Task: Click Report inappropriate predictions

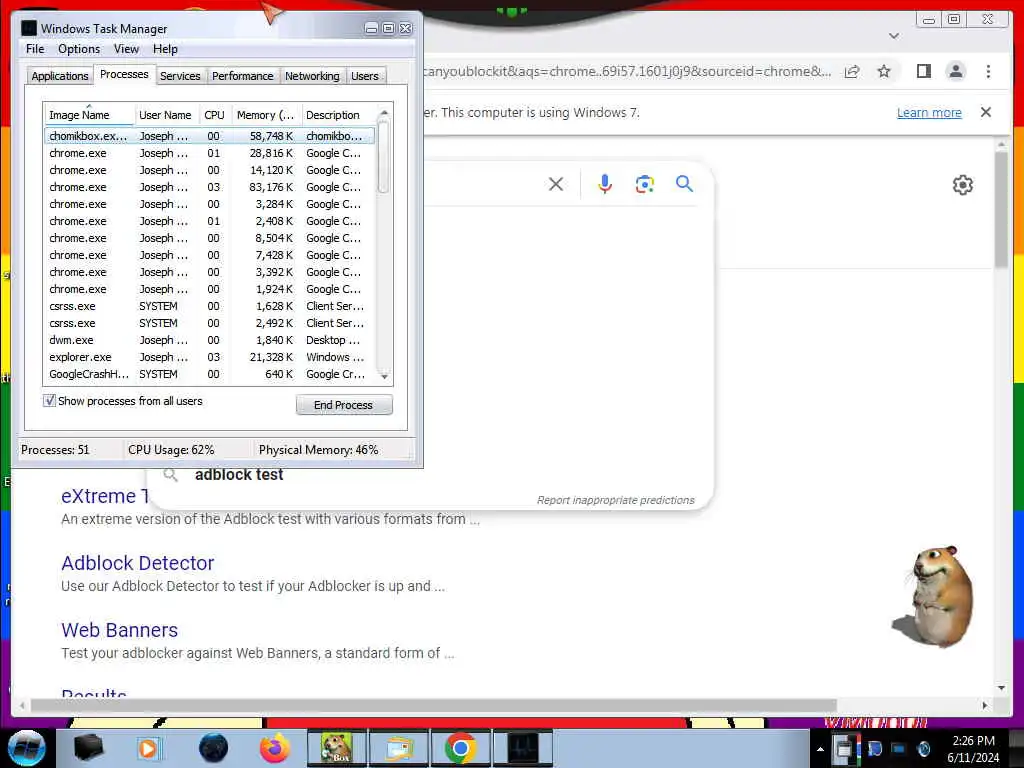Action: [x=615, y=500]
